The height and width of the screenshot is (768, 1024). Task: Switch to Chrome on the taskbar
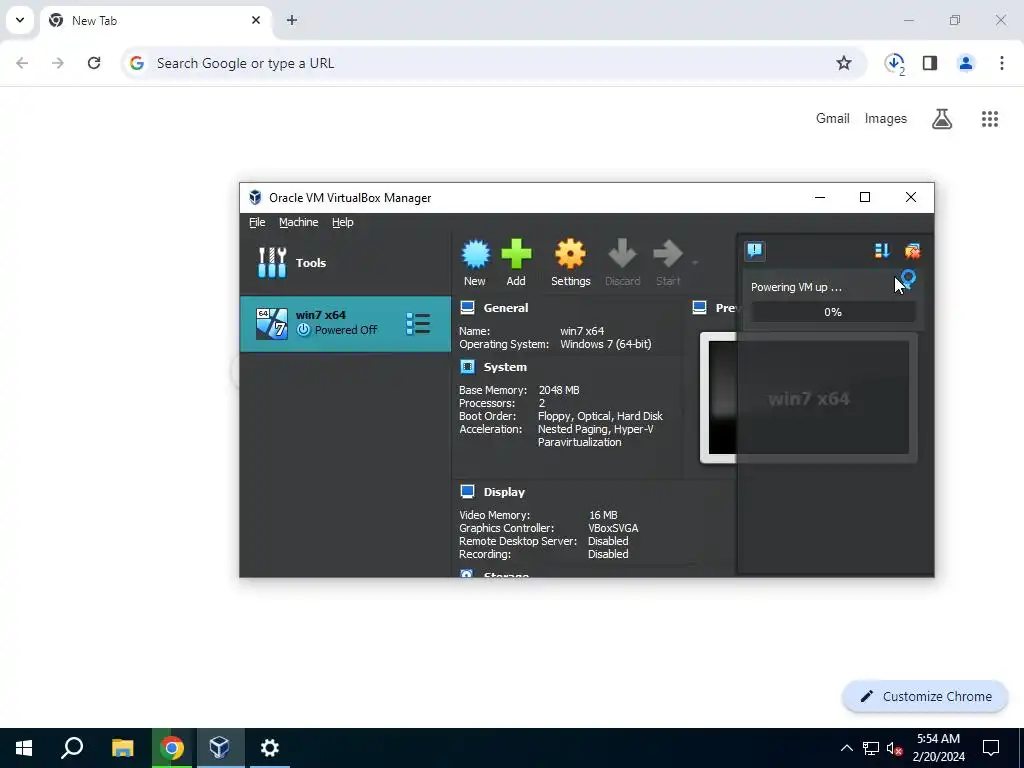pos(172,748)
